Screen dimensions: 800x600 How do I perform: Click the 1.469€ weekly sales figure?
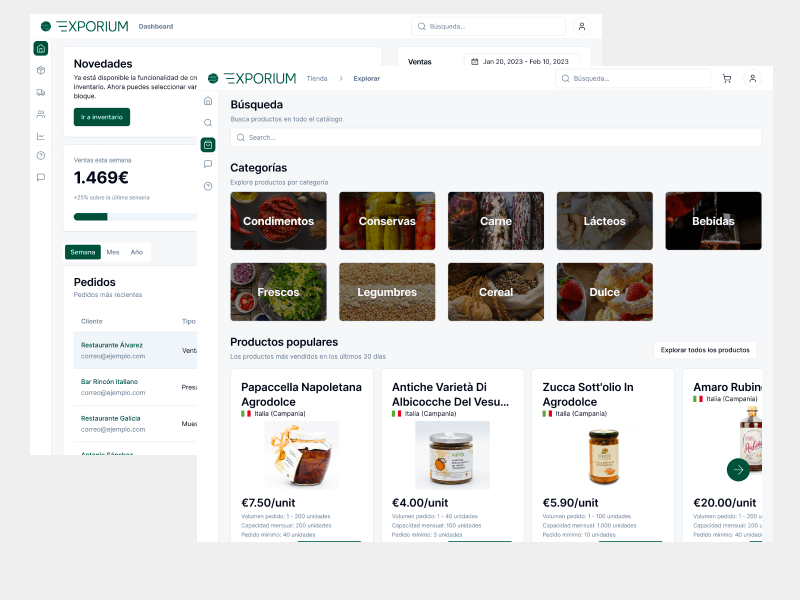(x=101, y=178)
